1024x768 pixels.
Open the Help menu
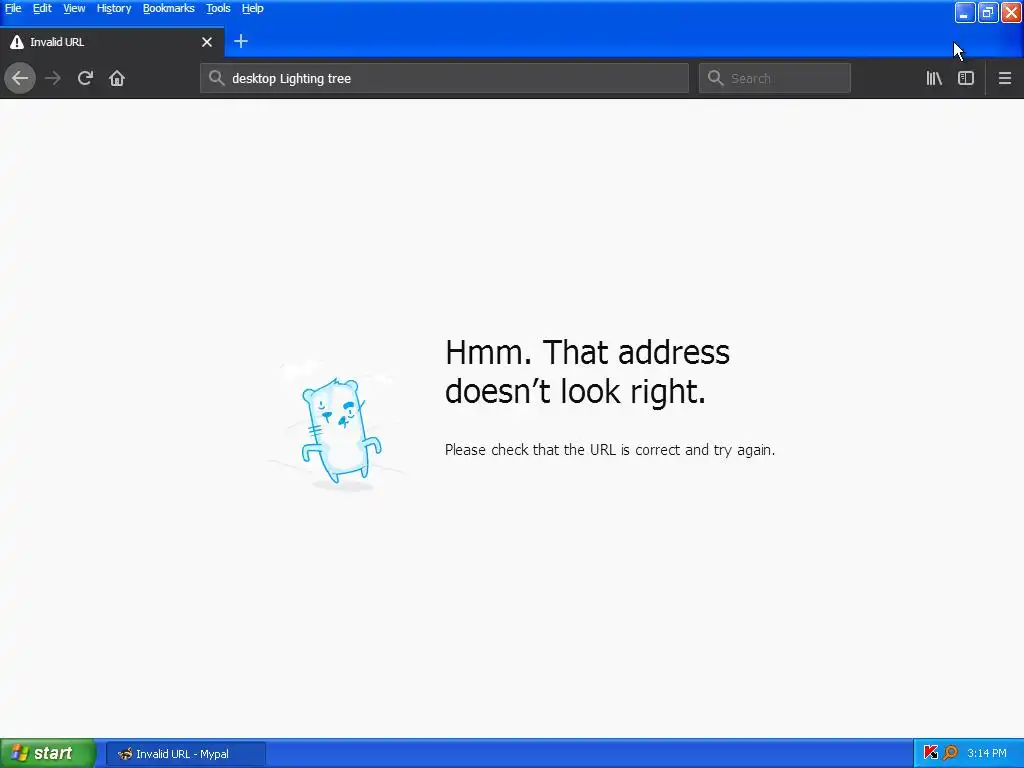(x=253, y=8)
